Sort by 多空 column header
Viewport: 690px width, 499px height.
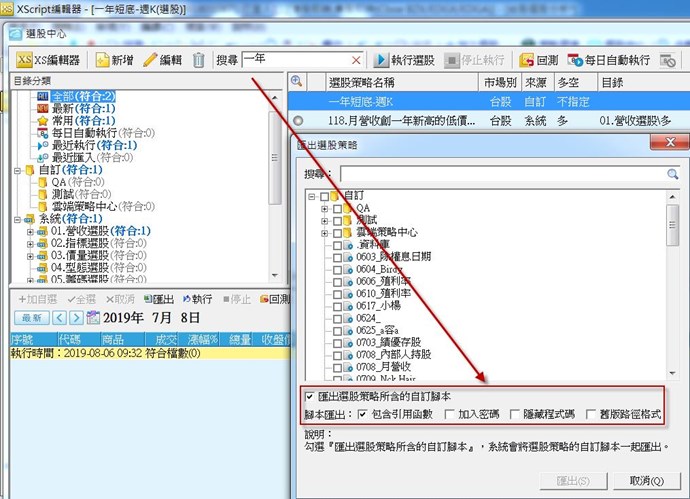click(575, 82)
